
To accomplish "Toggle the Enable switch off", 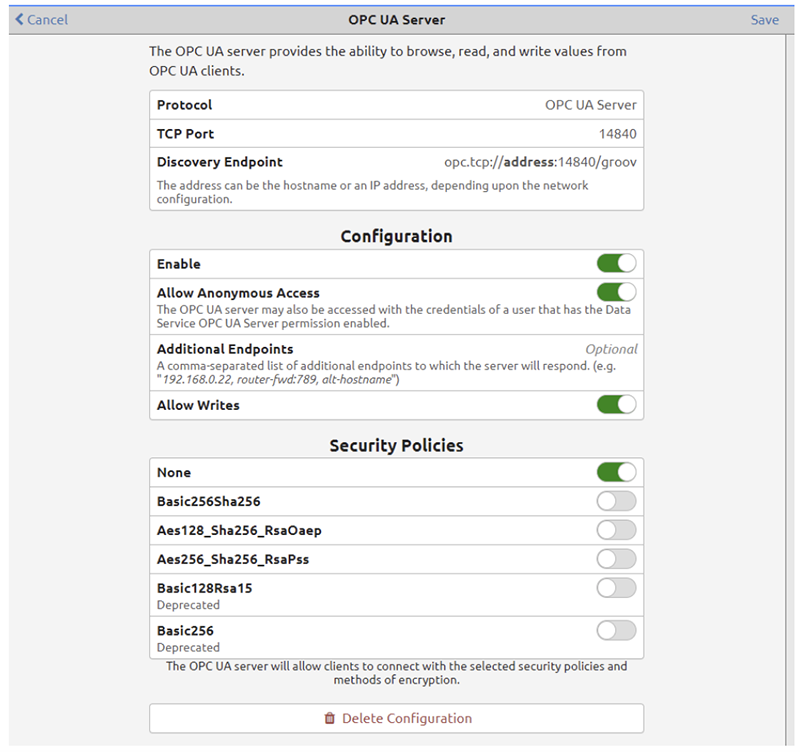I will (x=616, y=263).
